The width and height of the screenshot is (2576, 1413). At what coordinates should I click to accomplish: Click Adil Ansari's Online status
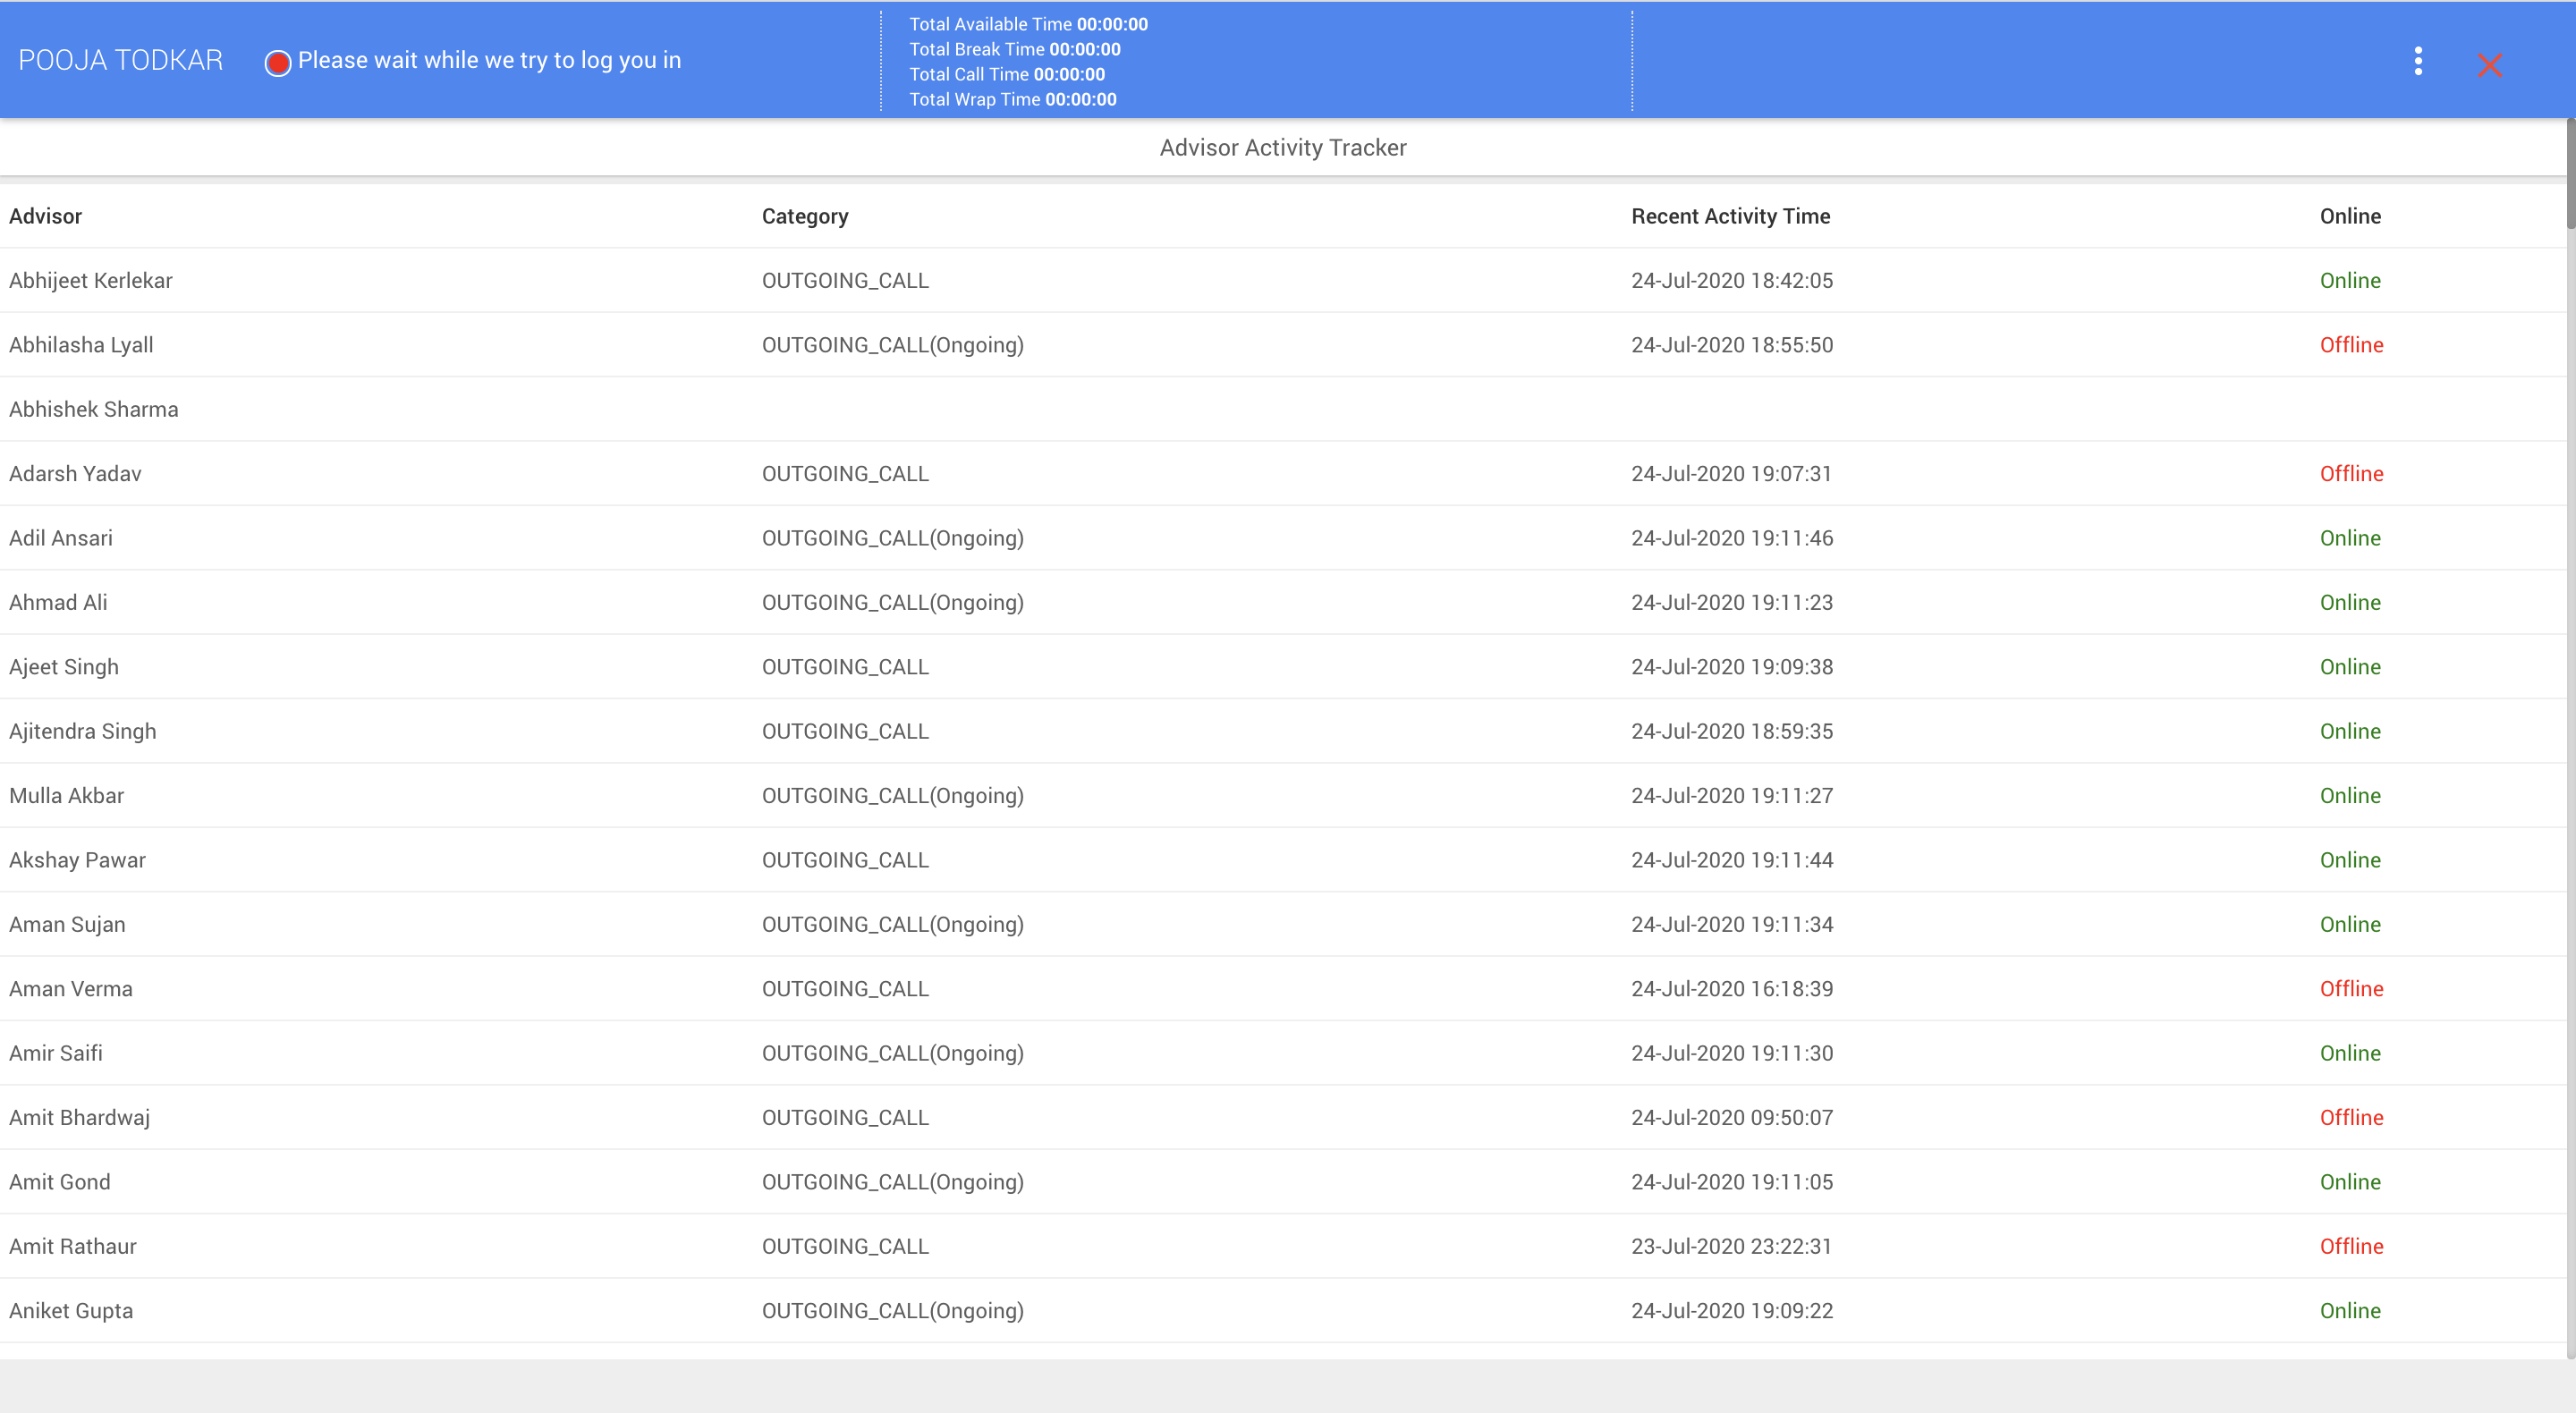2350,538
